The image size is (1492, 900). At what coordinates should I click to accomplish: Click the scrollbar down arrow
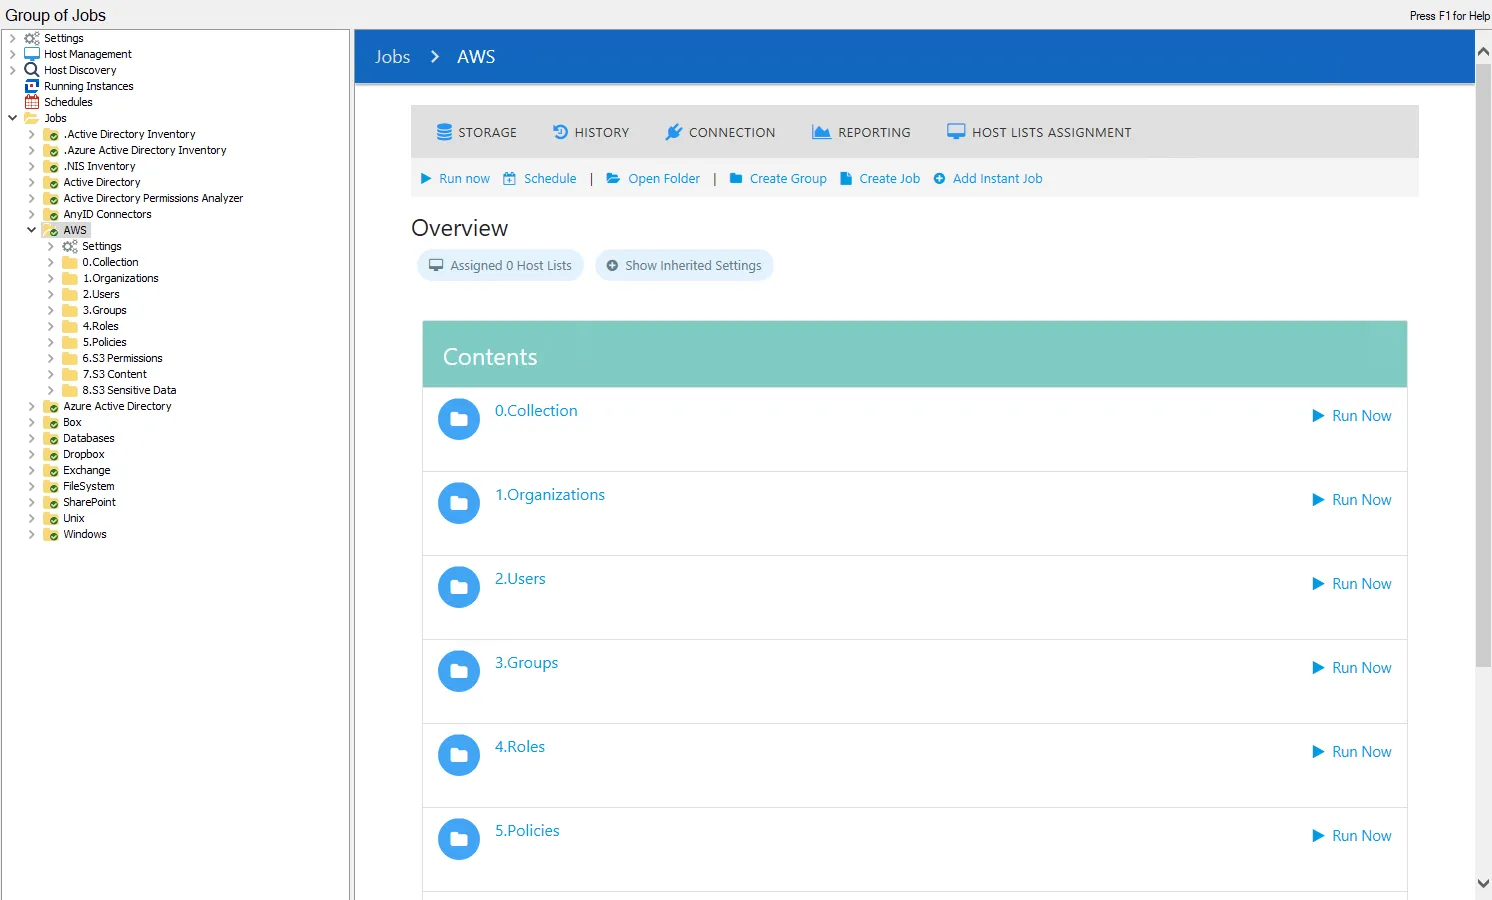(x=1483, y=884)
